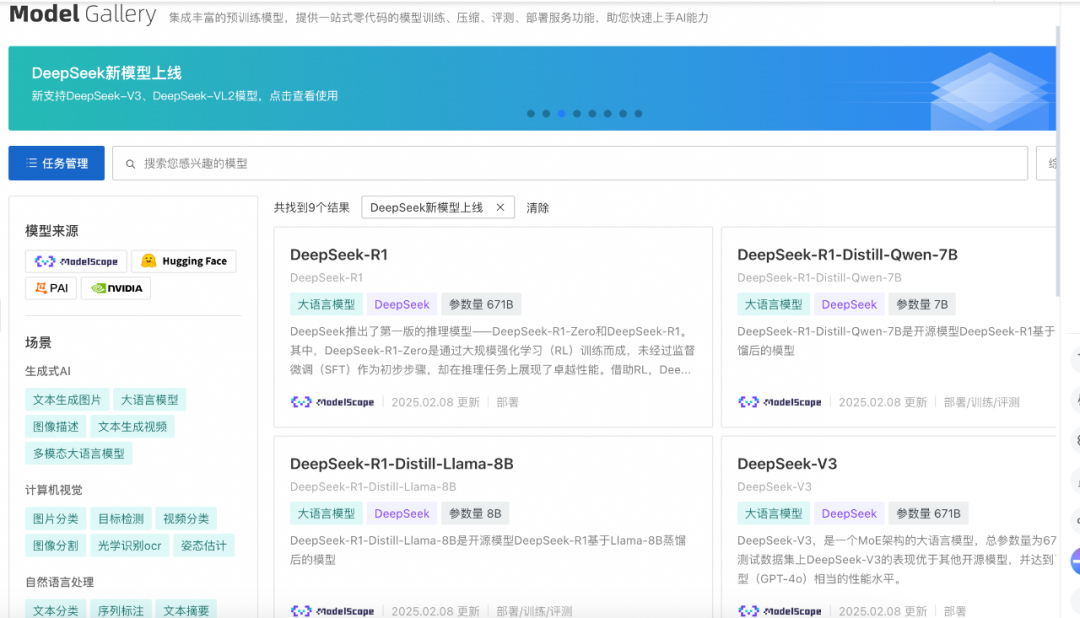Open the DeepSeek-R1-Distill-Qwen-7B card title
The width and height of the screenshot is (1080, 618).
[x=847, y=255]
